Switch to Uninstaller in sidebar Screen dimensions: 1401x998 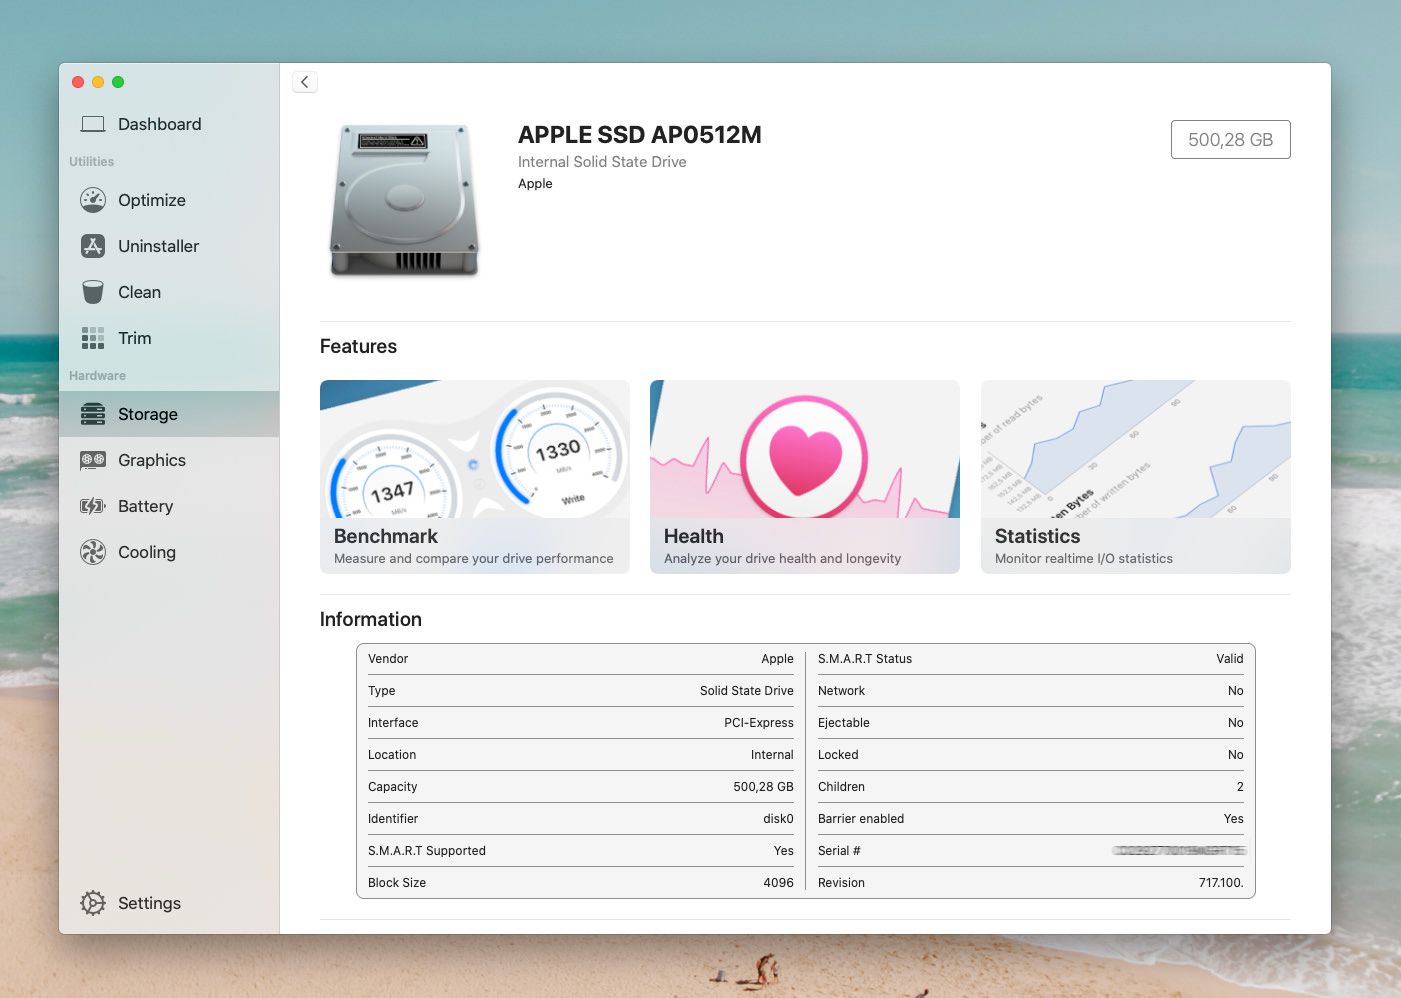click(x=169, y=246)
